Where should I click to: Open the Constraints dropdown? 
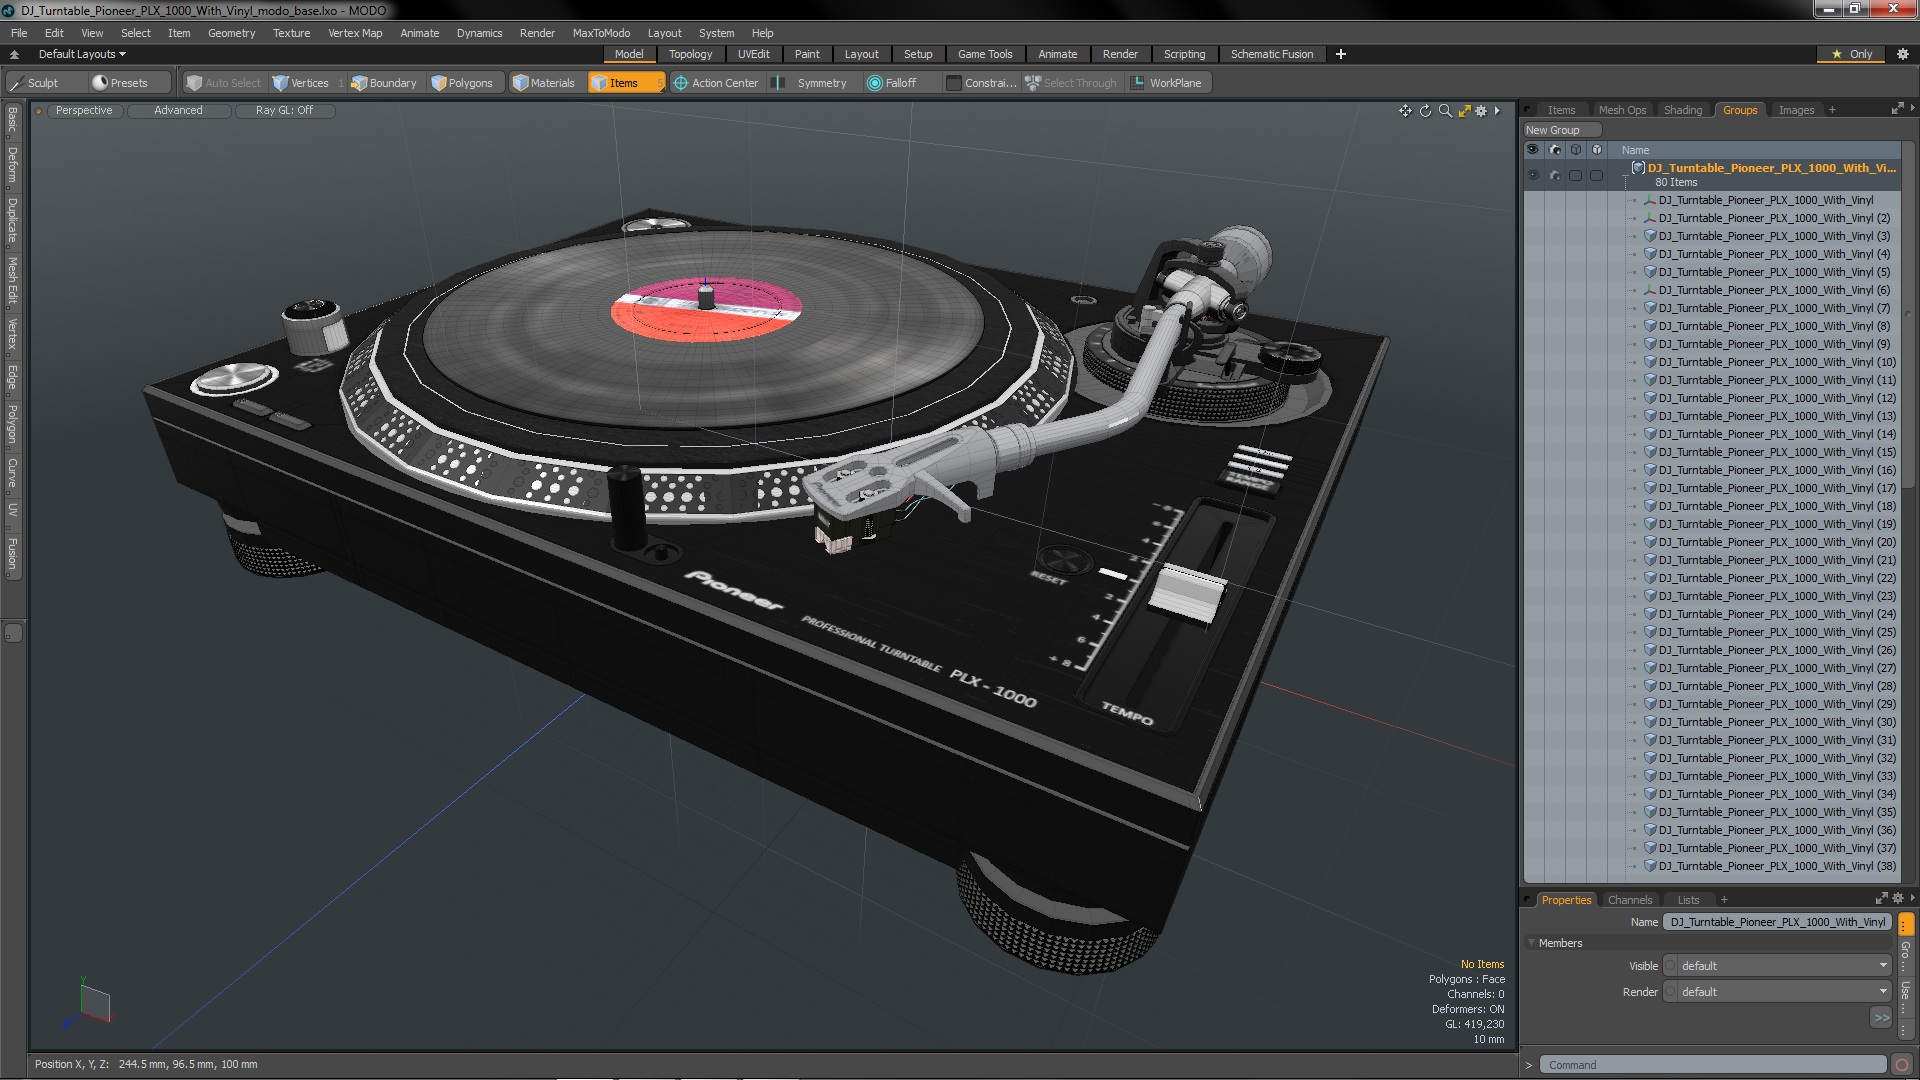[982, 83]
